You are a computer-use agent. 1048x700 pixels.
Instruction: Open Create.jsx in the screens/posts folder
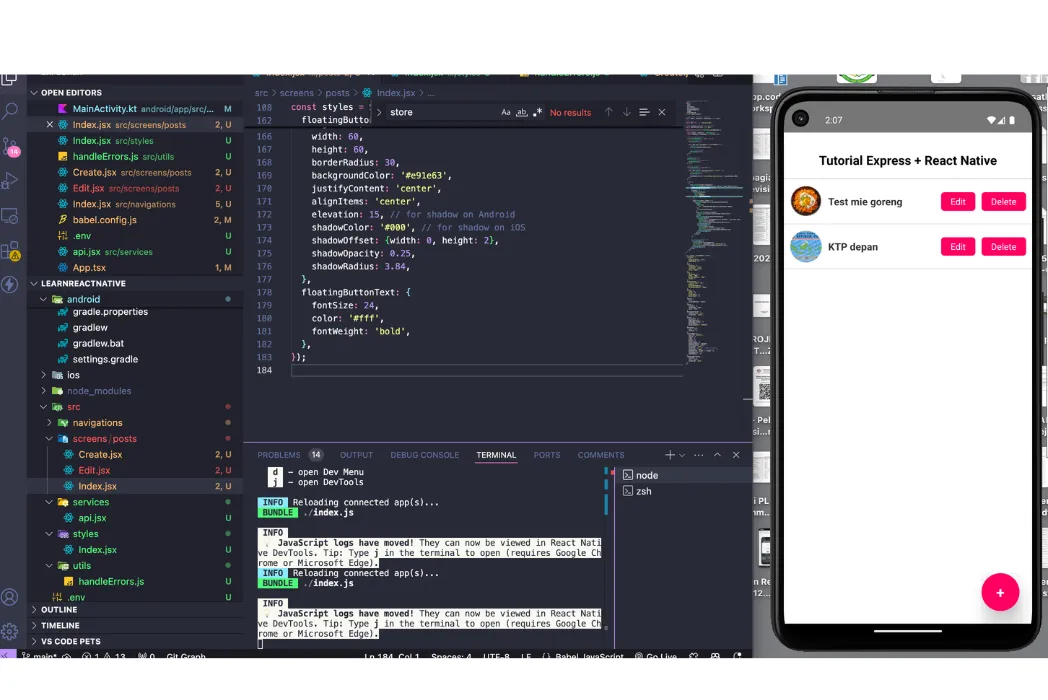tap(136, 455)
